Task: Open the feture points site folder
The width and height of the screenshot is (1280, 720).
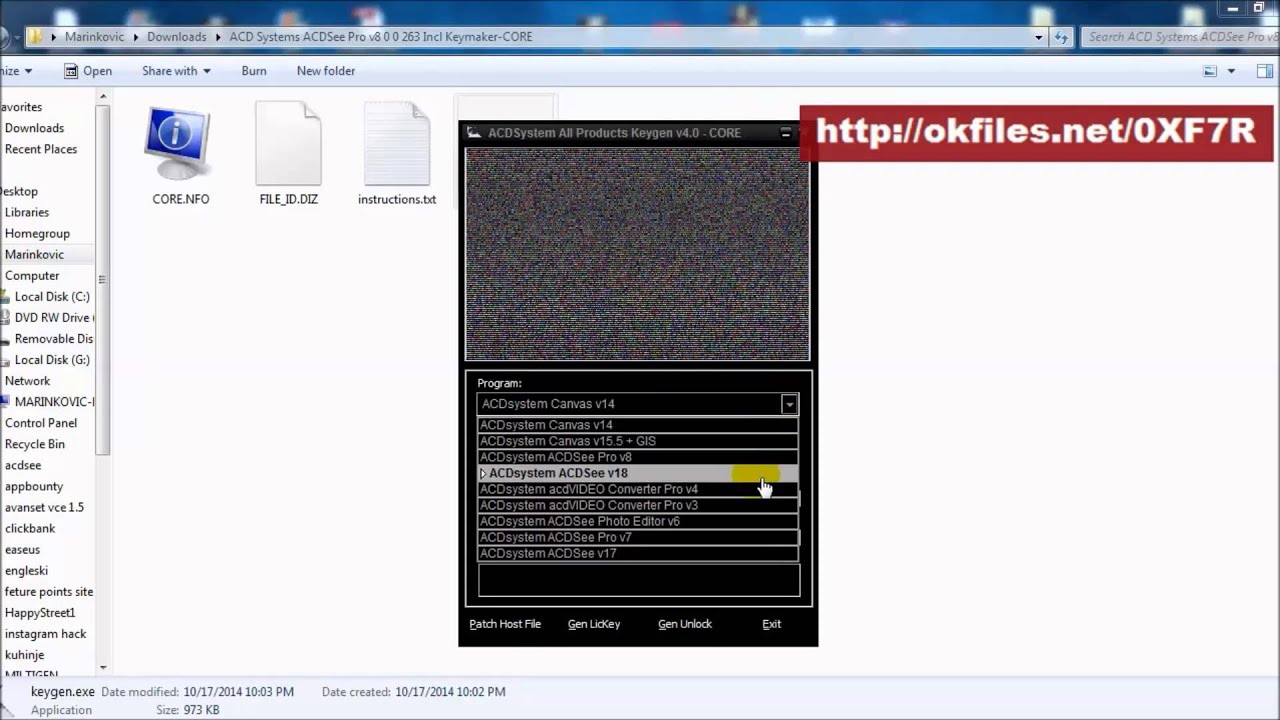Action: click(48, 591)
